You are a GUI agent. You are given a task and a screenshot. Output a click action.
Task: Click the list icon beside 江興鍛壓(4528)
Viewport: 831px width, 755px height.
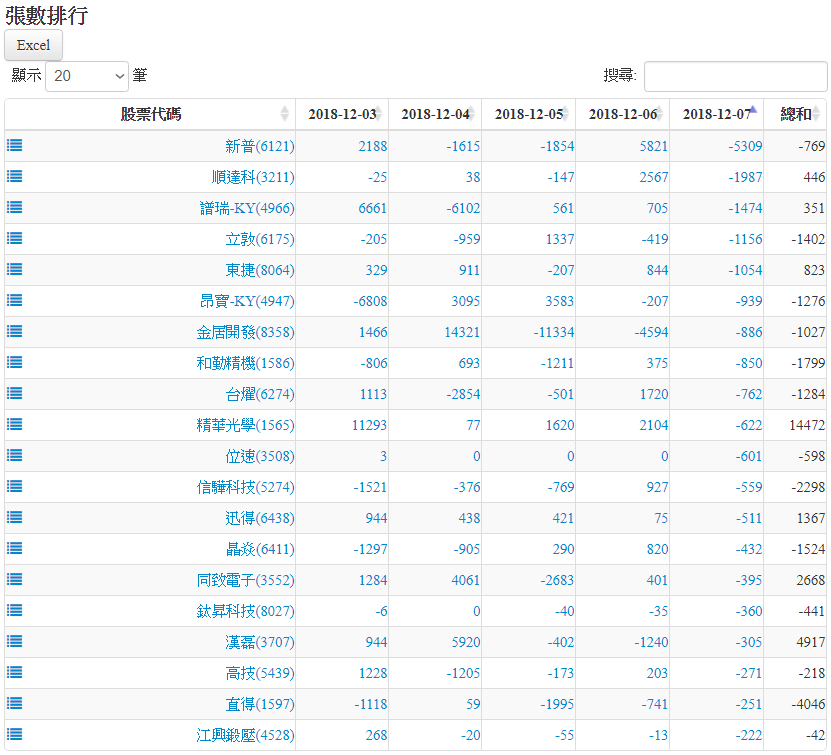point(15,734)
